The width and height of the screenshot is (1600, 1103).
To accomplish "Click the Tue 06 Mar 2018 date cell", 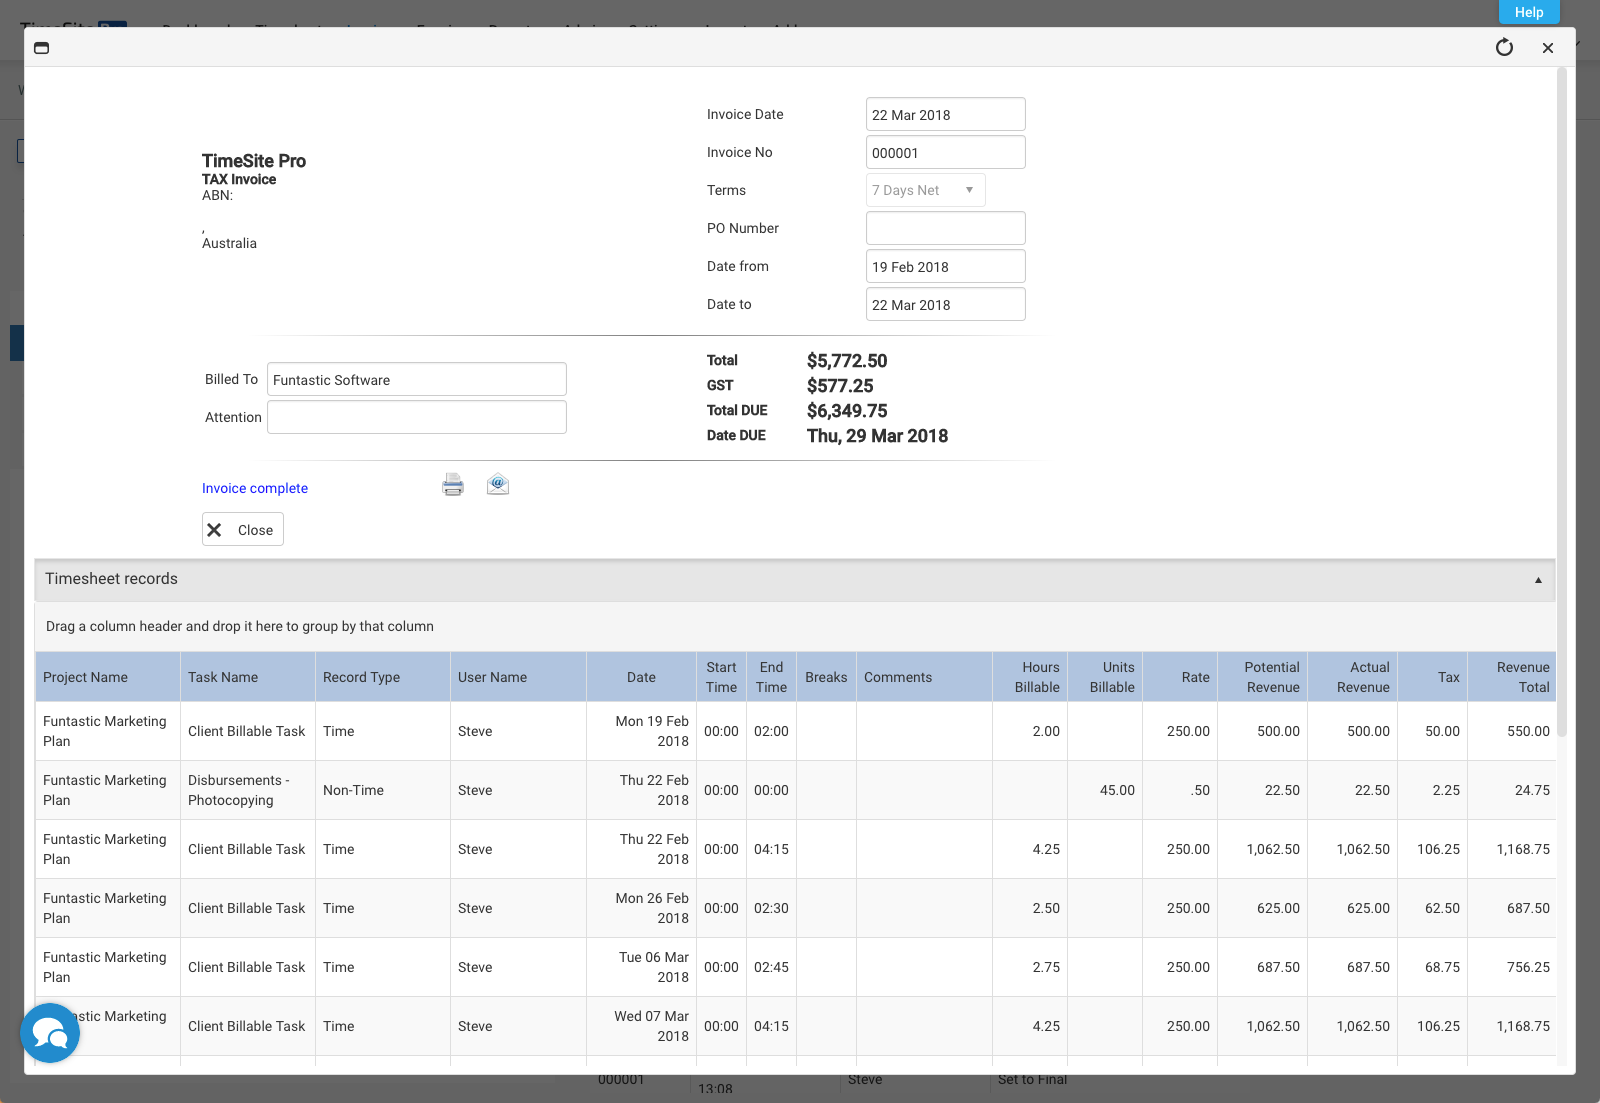I will coord(641,967).
